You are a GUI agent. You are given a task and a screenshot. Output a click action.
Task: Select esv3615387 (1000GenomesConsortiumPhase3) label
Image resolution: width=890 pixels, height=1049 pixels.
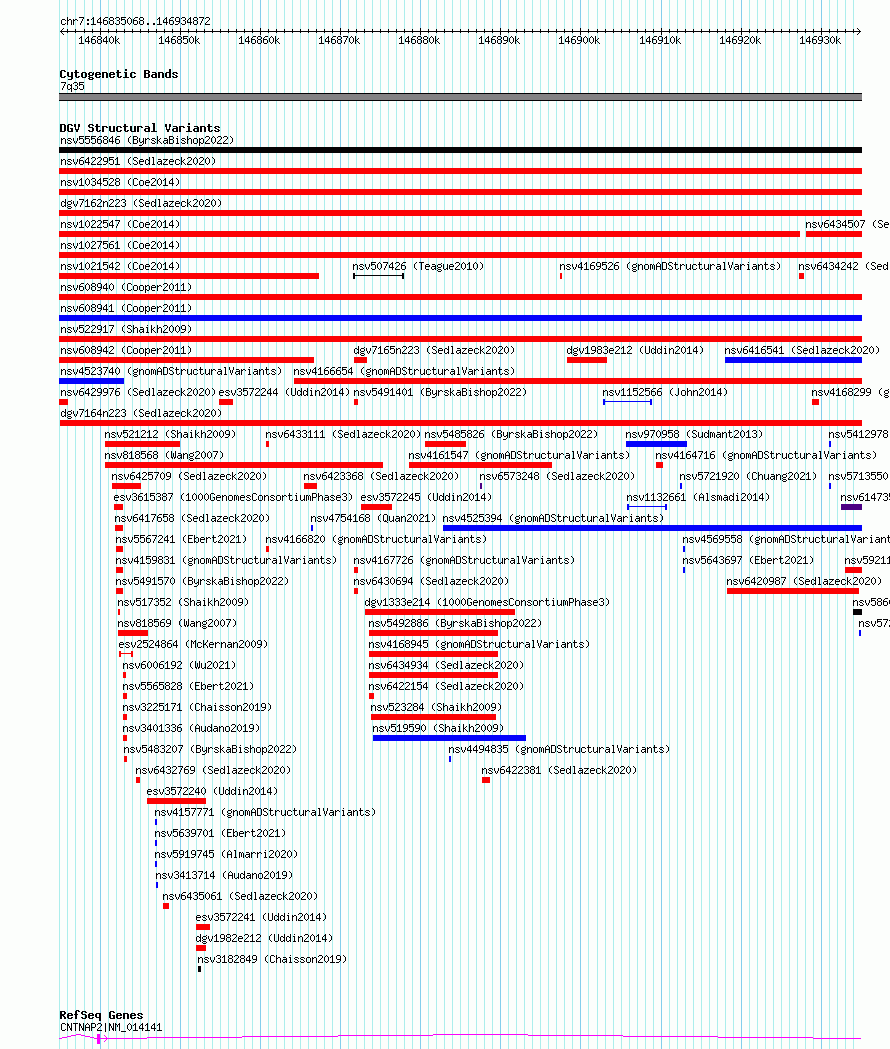[x=233, y=497]
